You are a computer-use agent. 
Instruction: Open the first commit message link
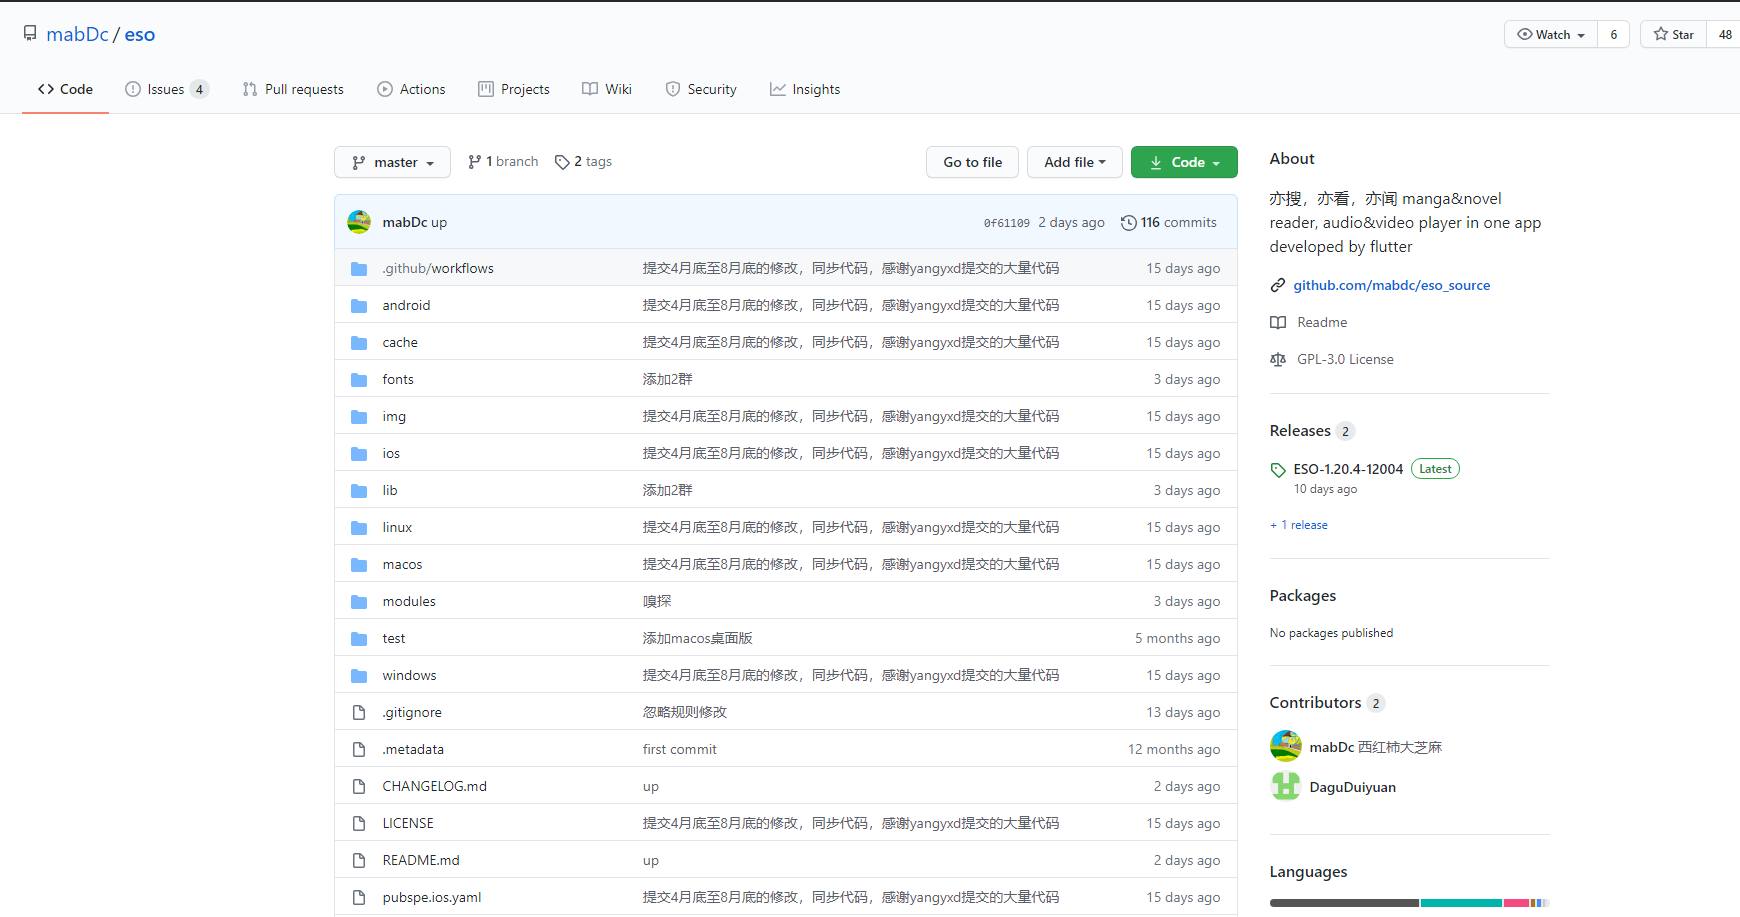pyautogui.click(x=679, y=749)
